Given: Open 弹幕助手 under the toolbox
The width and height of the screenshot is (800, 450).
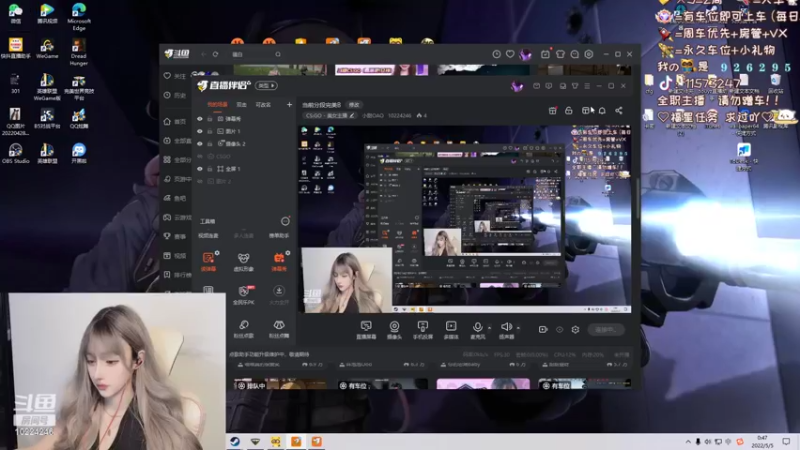Looking at the screenshot, I should click(x=279, y=236).
